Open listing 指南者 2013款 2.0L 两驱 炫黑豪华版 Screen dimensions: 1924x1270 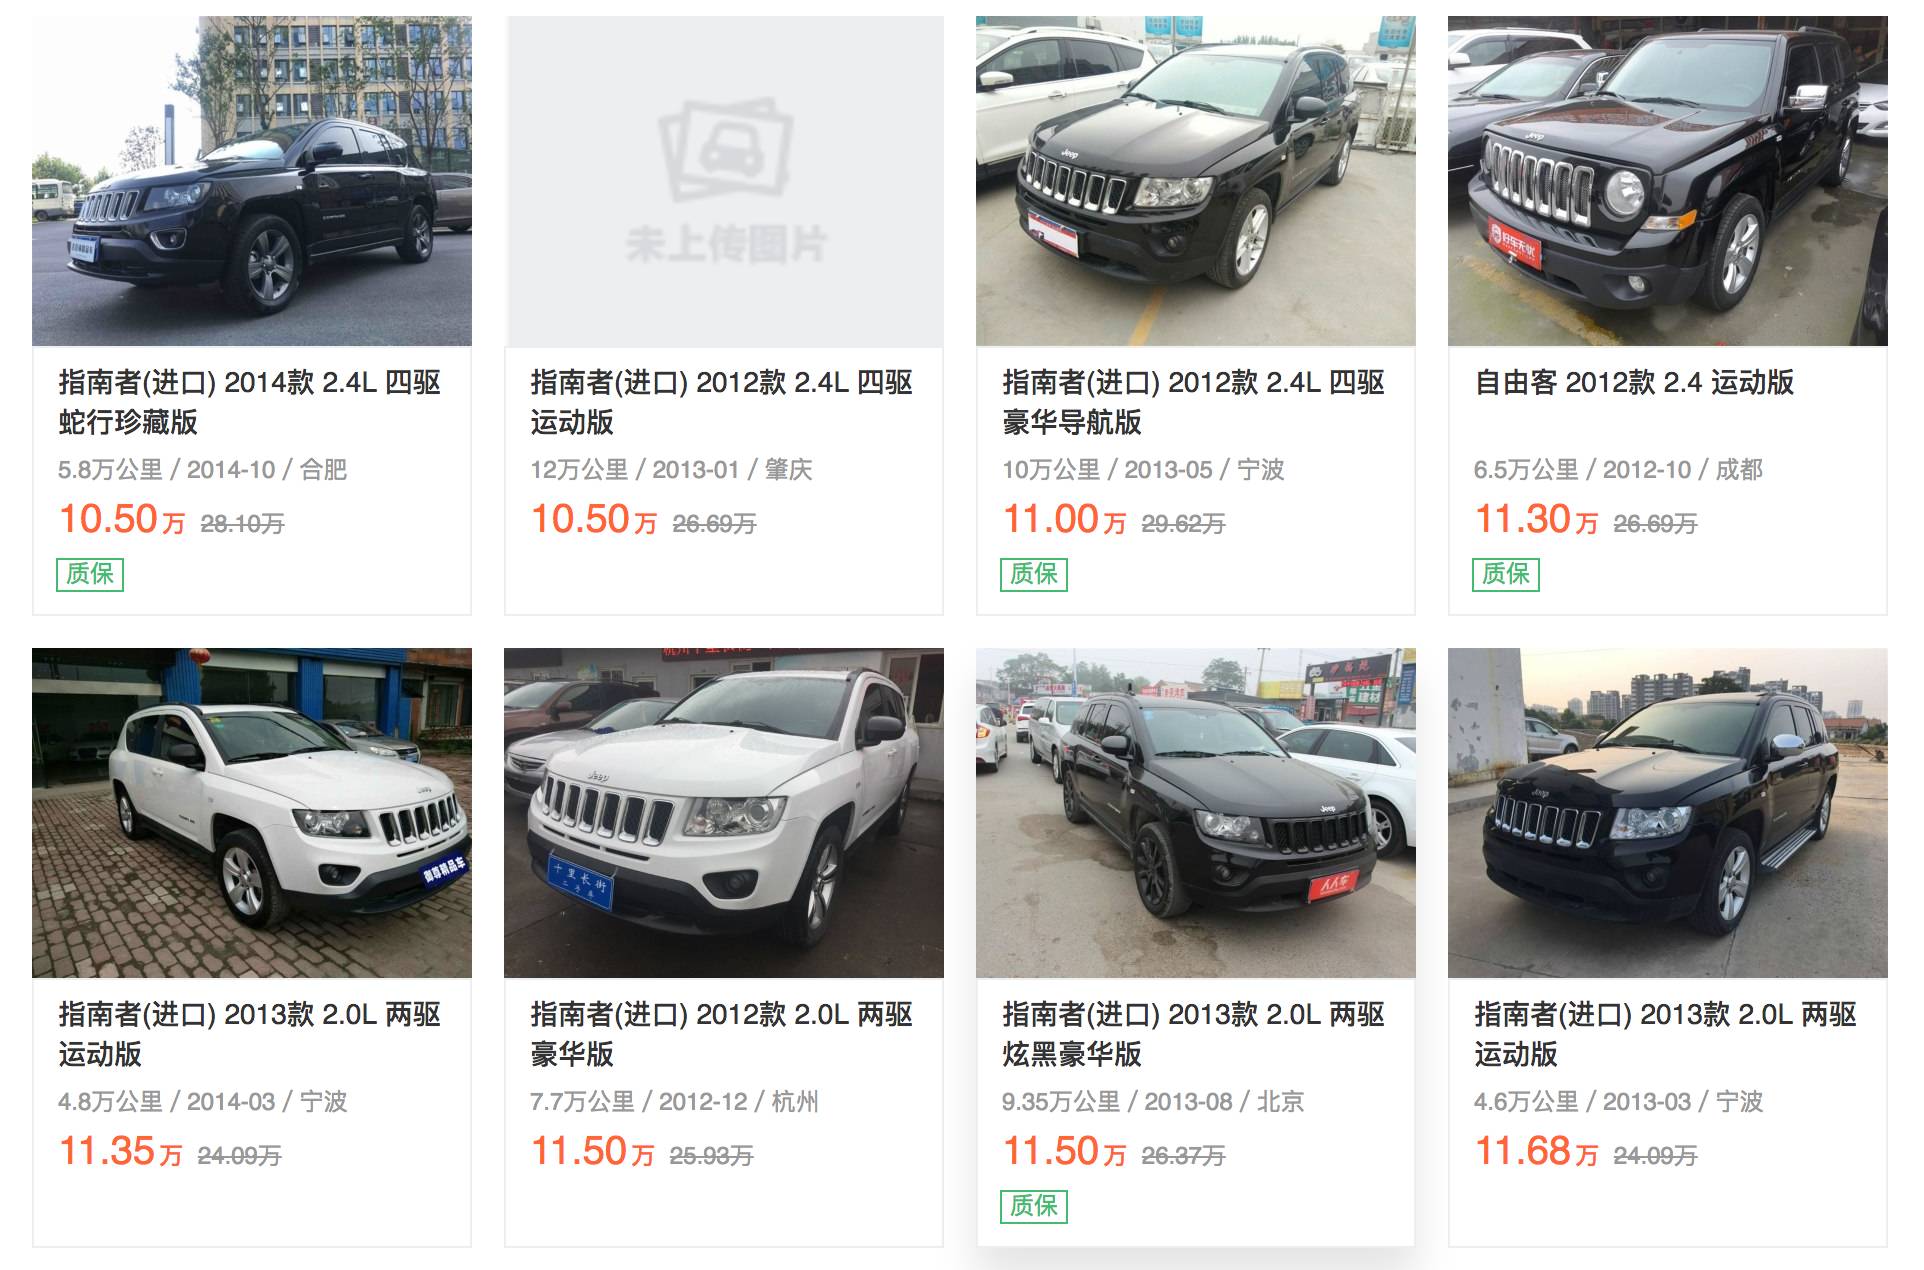[1194, 1034]
